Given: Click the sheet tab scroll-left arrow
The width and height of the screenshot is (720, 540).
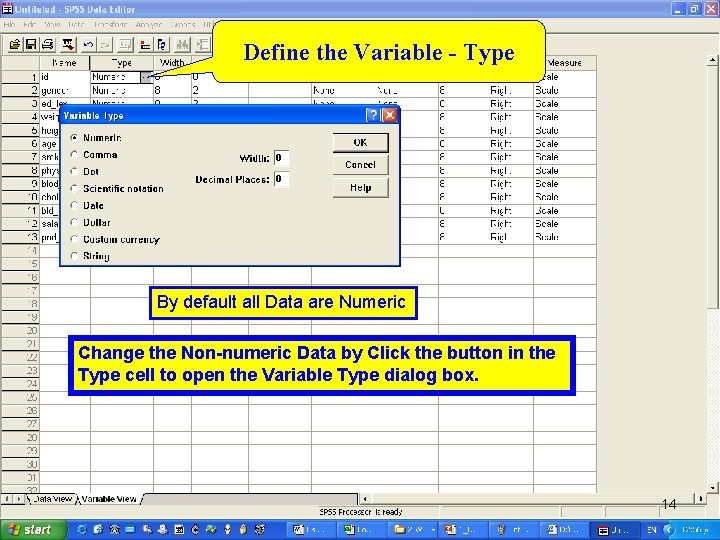Looking at the screenshot, I should (x=7, y=499).
